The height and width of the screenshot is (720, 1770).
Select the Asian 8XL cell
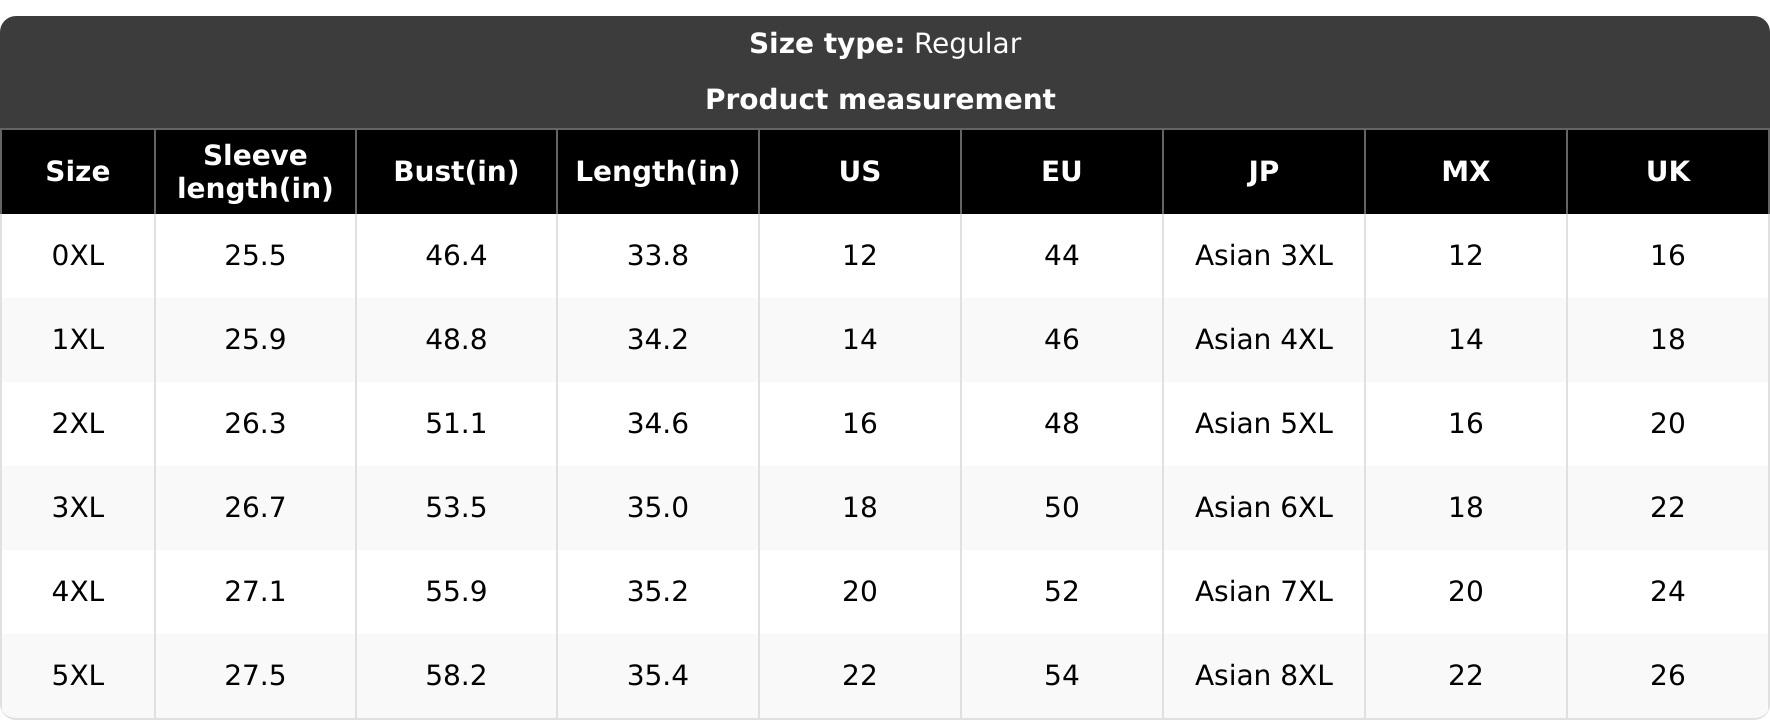1264,676
